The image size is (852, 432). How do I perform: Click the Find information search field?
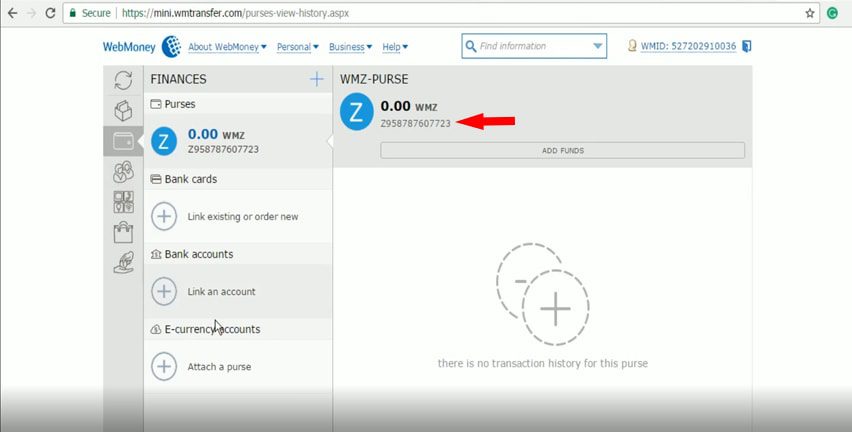(x=534, y=46)
